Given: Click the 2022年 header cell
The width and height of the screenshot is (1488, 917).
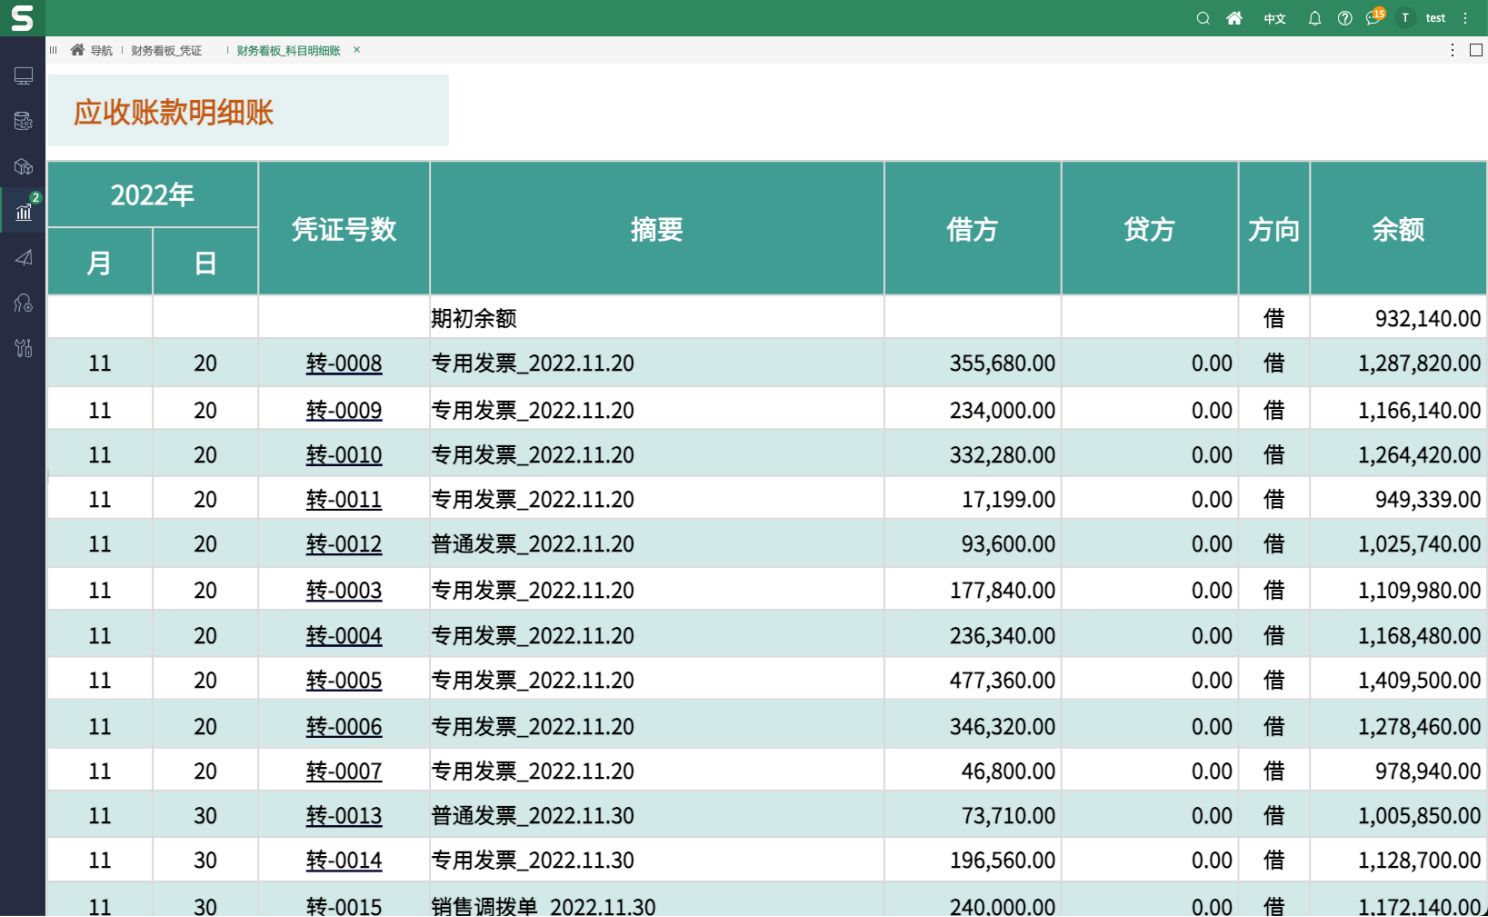Looking at the screenshot, I should coord(152,195).
